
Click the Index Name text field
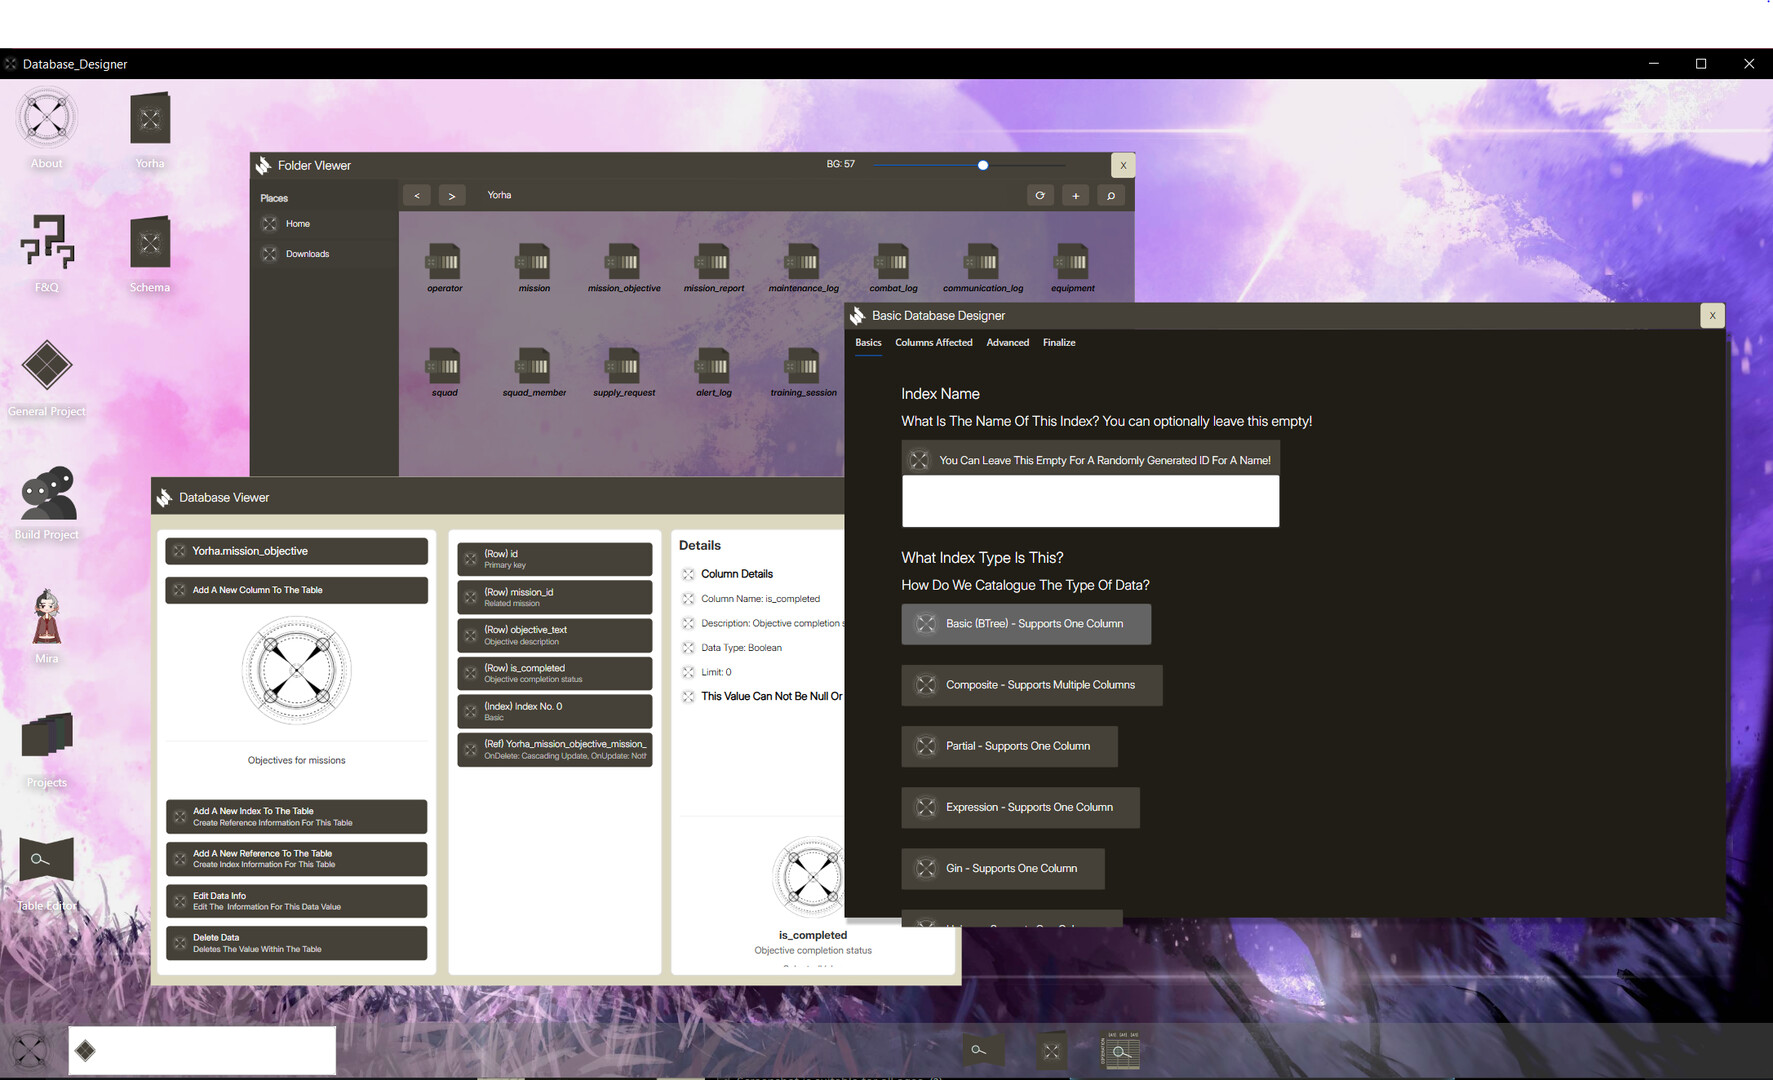[x=1090, y=501]
